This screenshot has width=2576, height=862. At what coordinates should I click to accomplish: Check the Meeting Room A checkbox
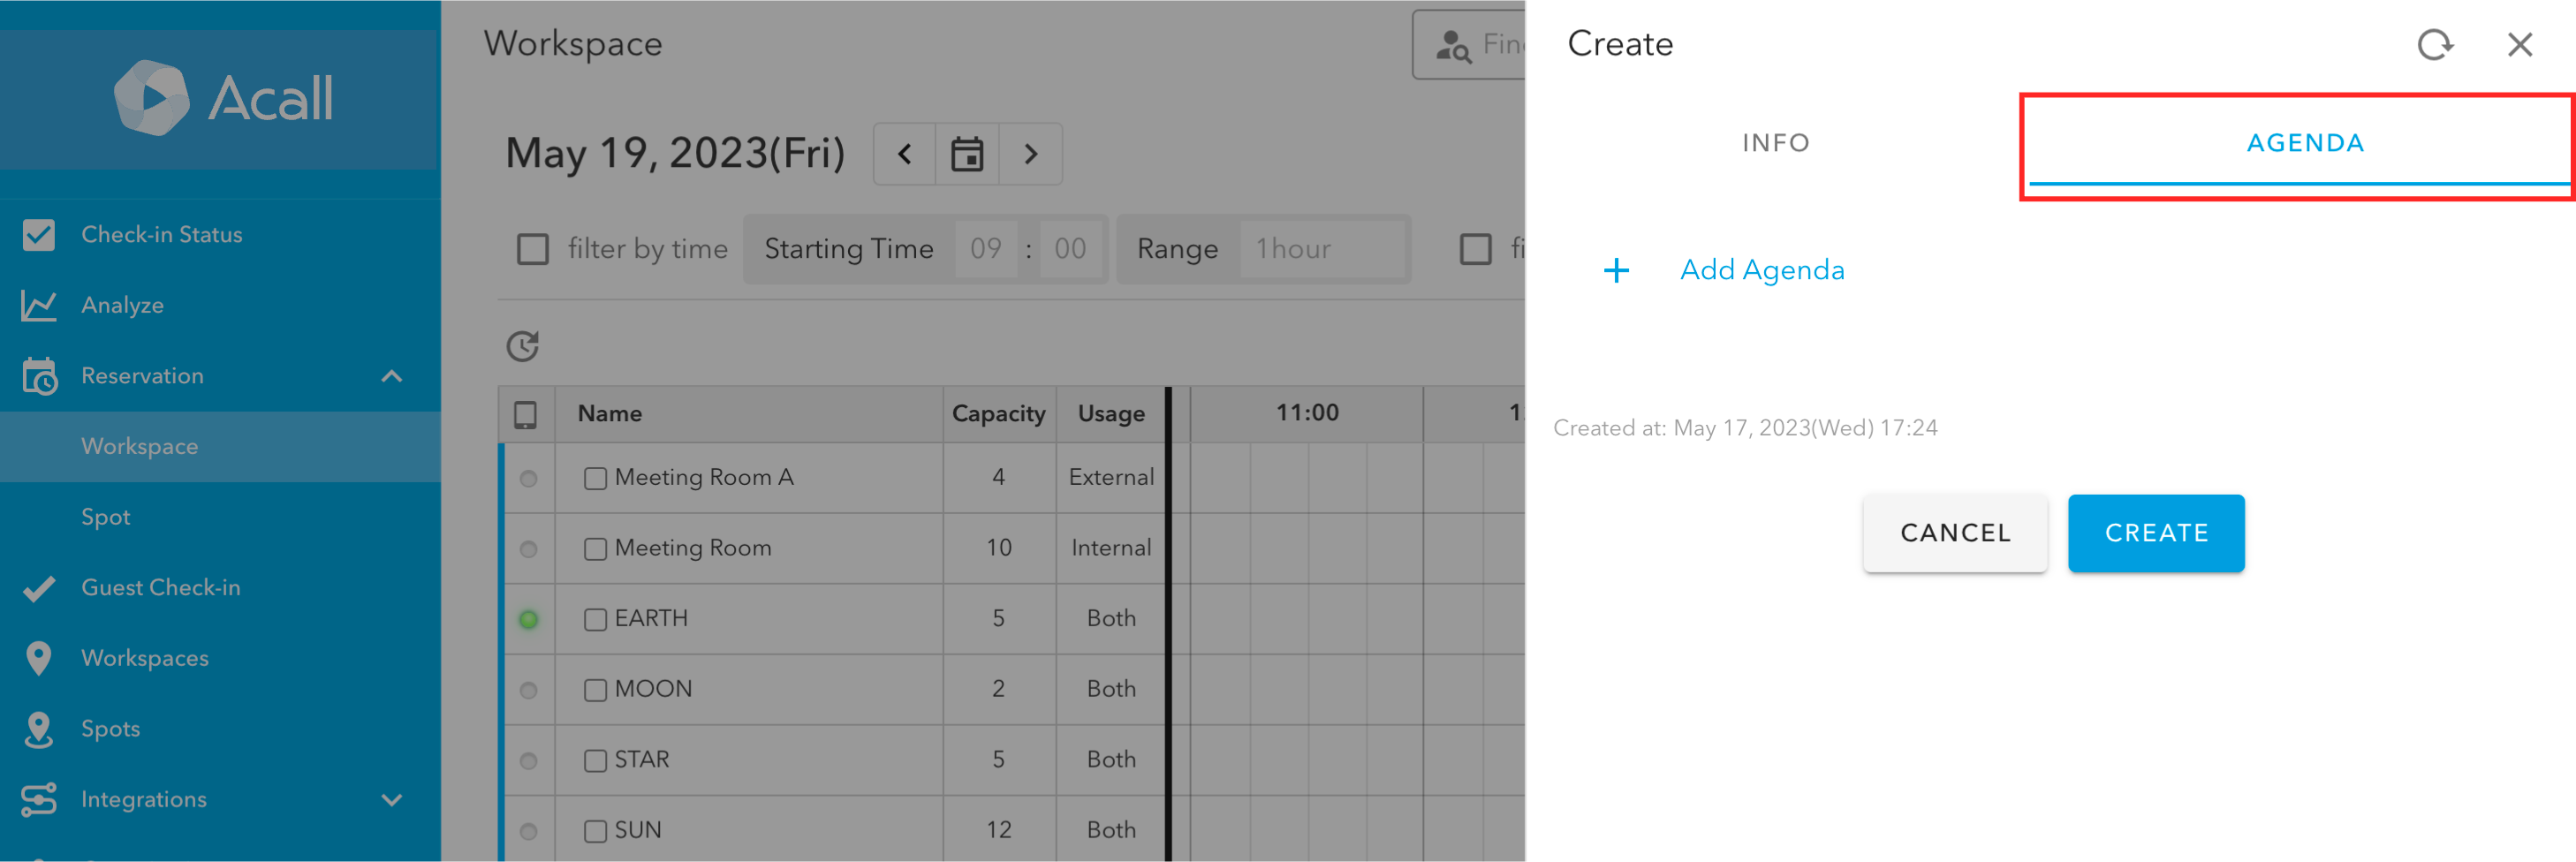(x=595, y=479)
